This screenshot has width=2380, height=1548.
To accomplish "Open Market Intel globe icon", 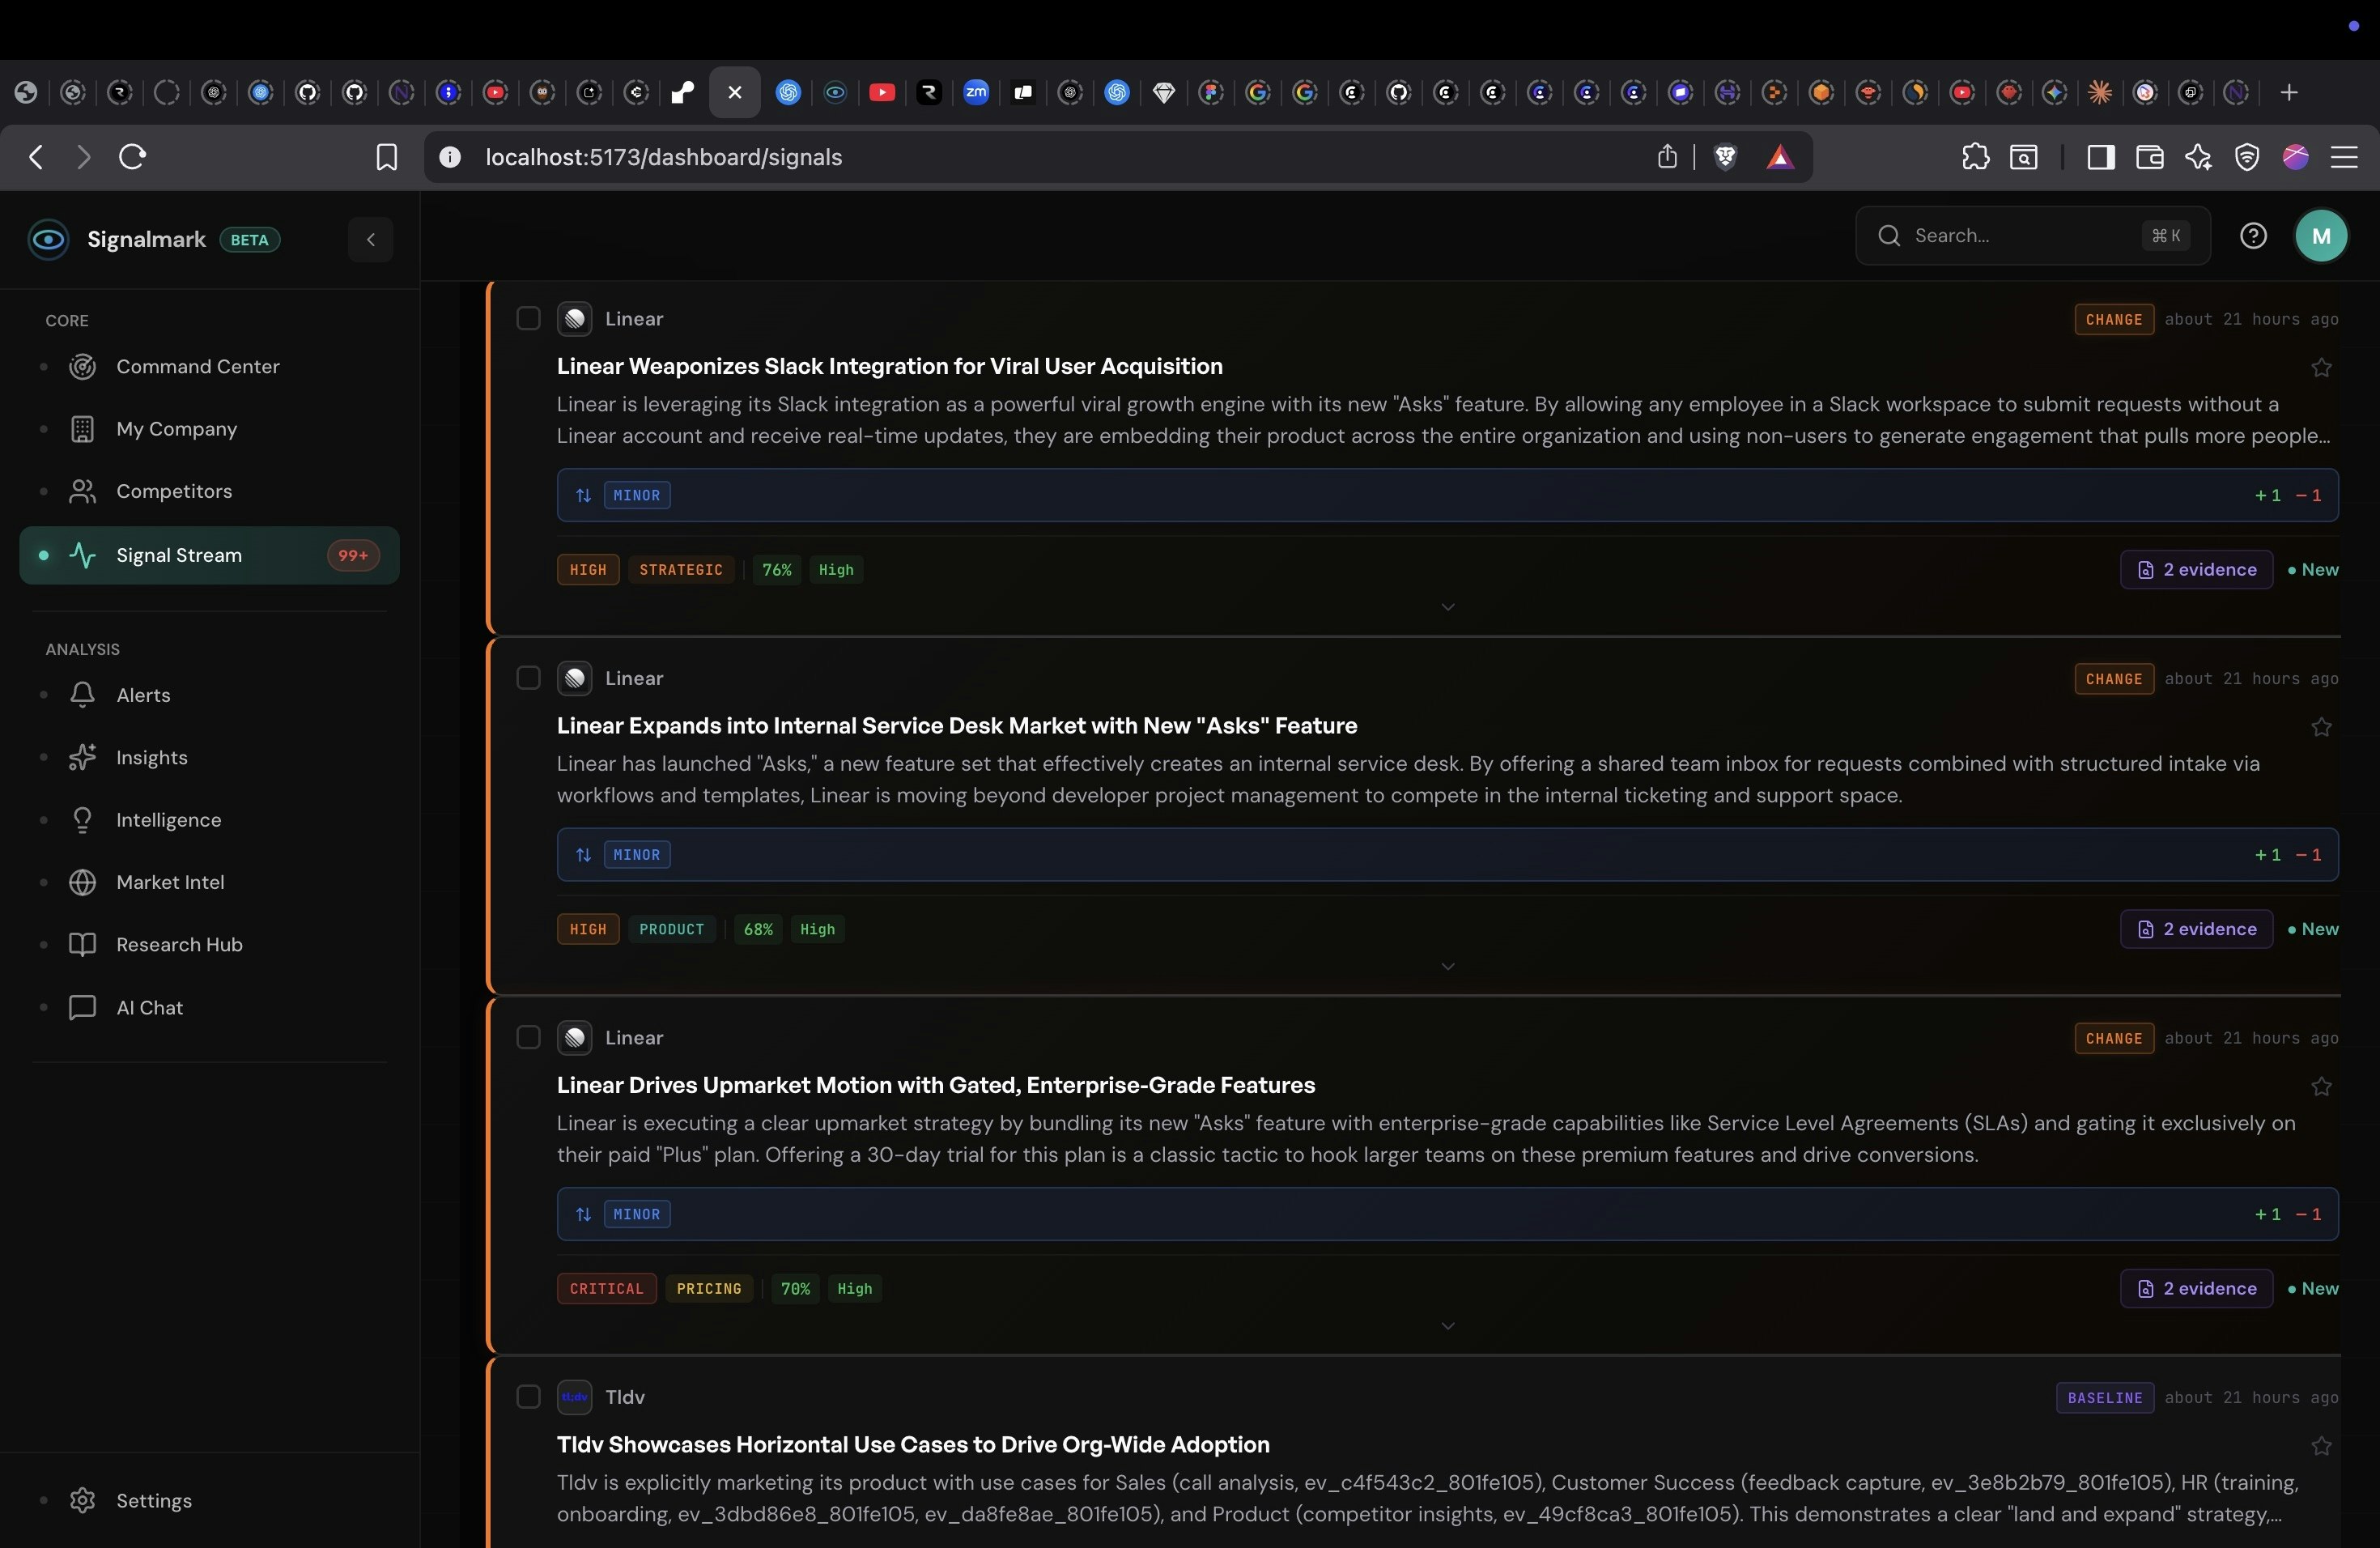I will [84, 882].
